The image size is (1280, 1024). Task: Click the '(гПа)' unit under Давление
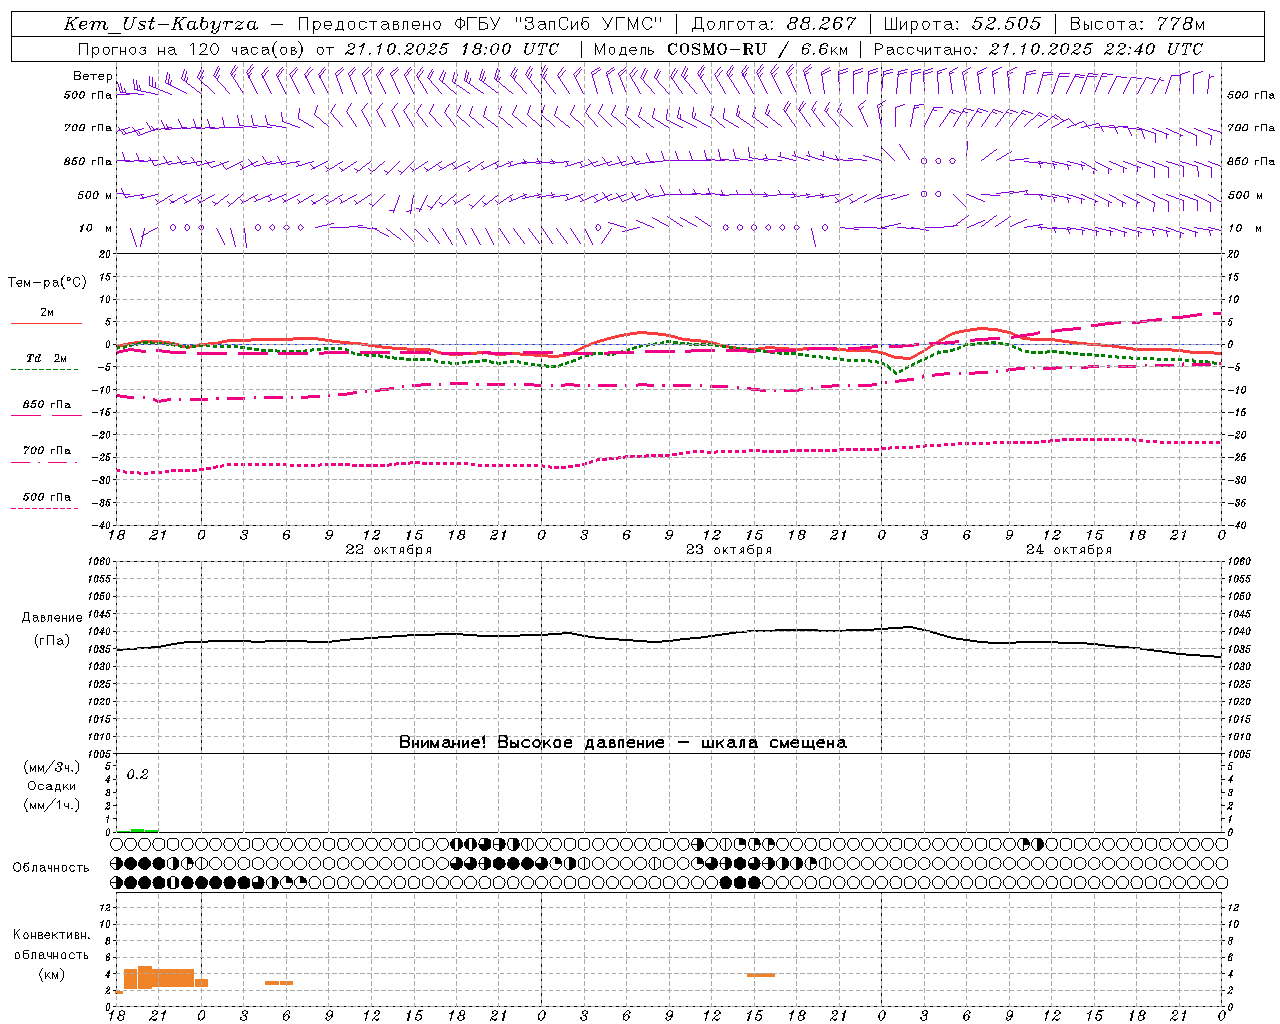click(x=52, y=641)
